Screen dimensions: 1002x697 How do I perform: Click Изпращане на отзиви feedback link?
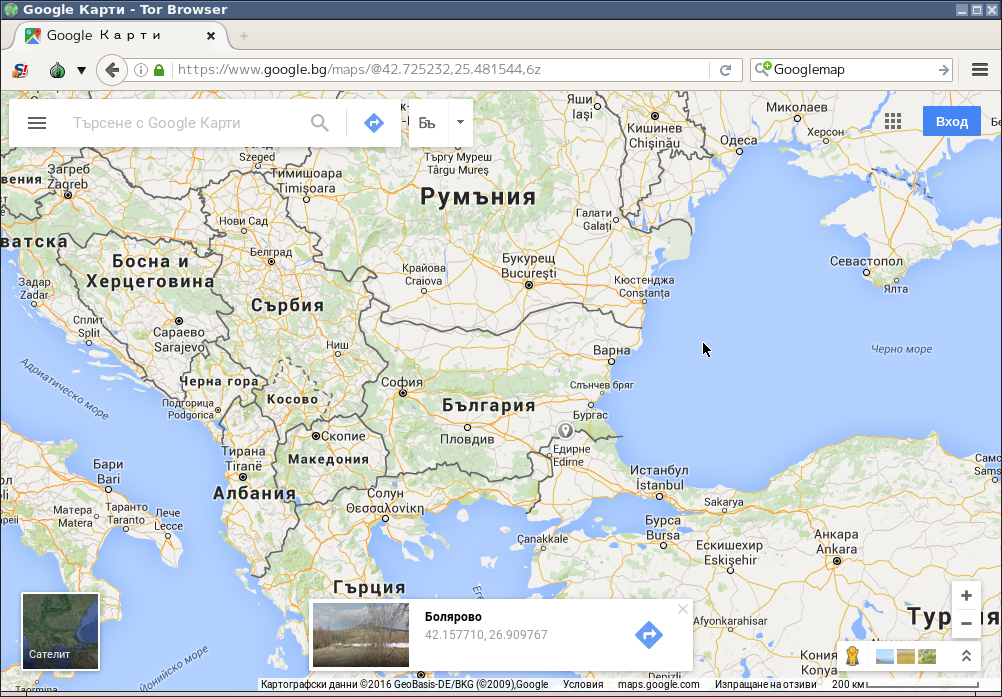pos(766,684)
